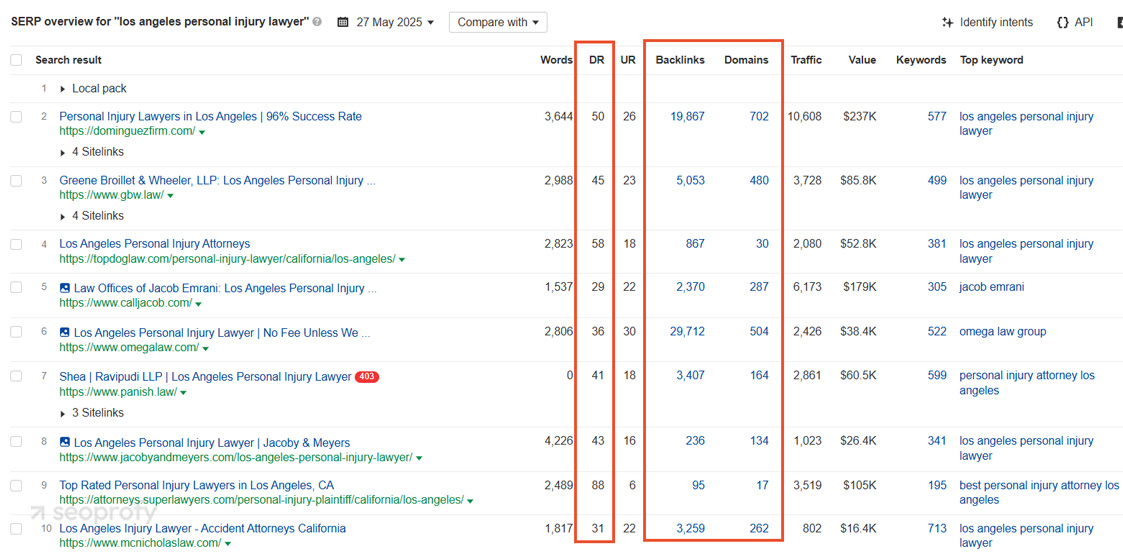This screenshot has width=1123, height=555.
Task: Check the box for superlawyers.com result
Action: pos(16,486)
